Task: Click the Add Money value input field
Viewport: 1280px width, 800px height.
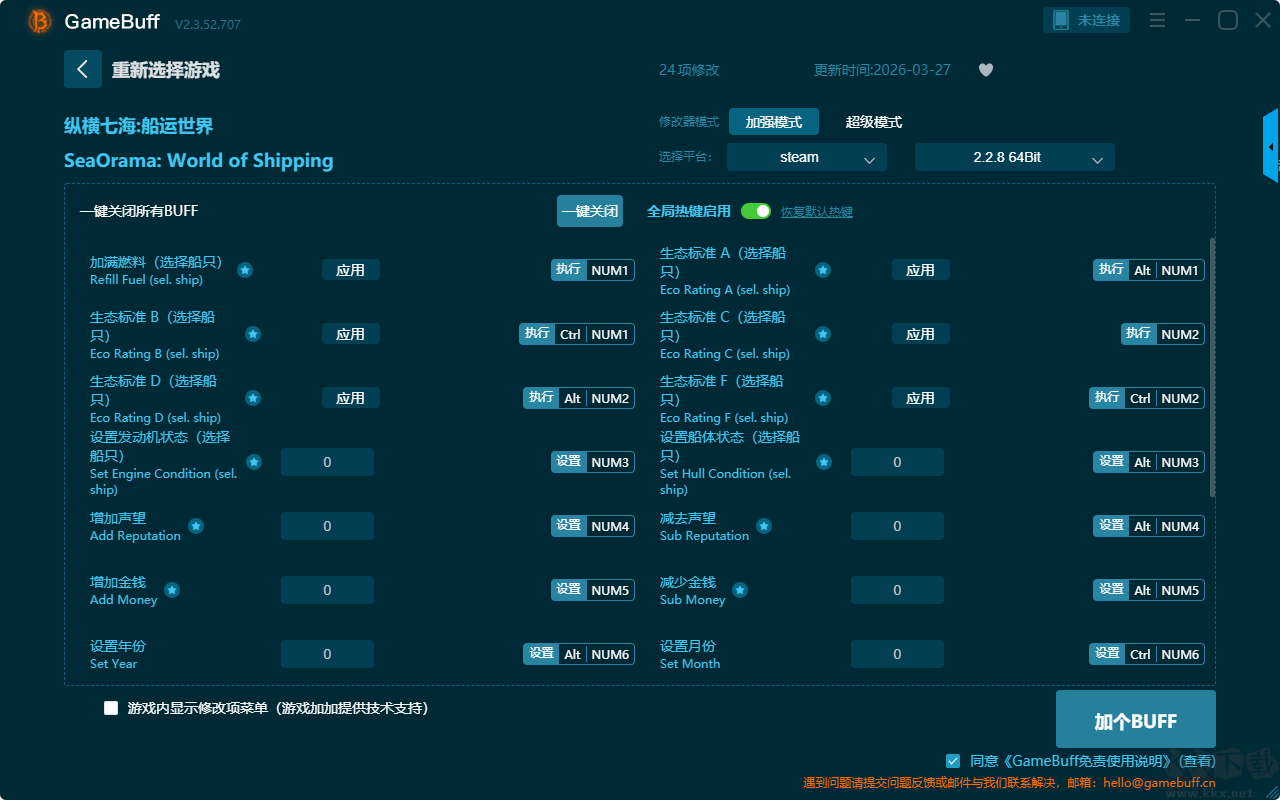Action: (x=327, y=590)
